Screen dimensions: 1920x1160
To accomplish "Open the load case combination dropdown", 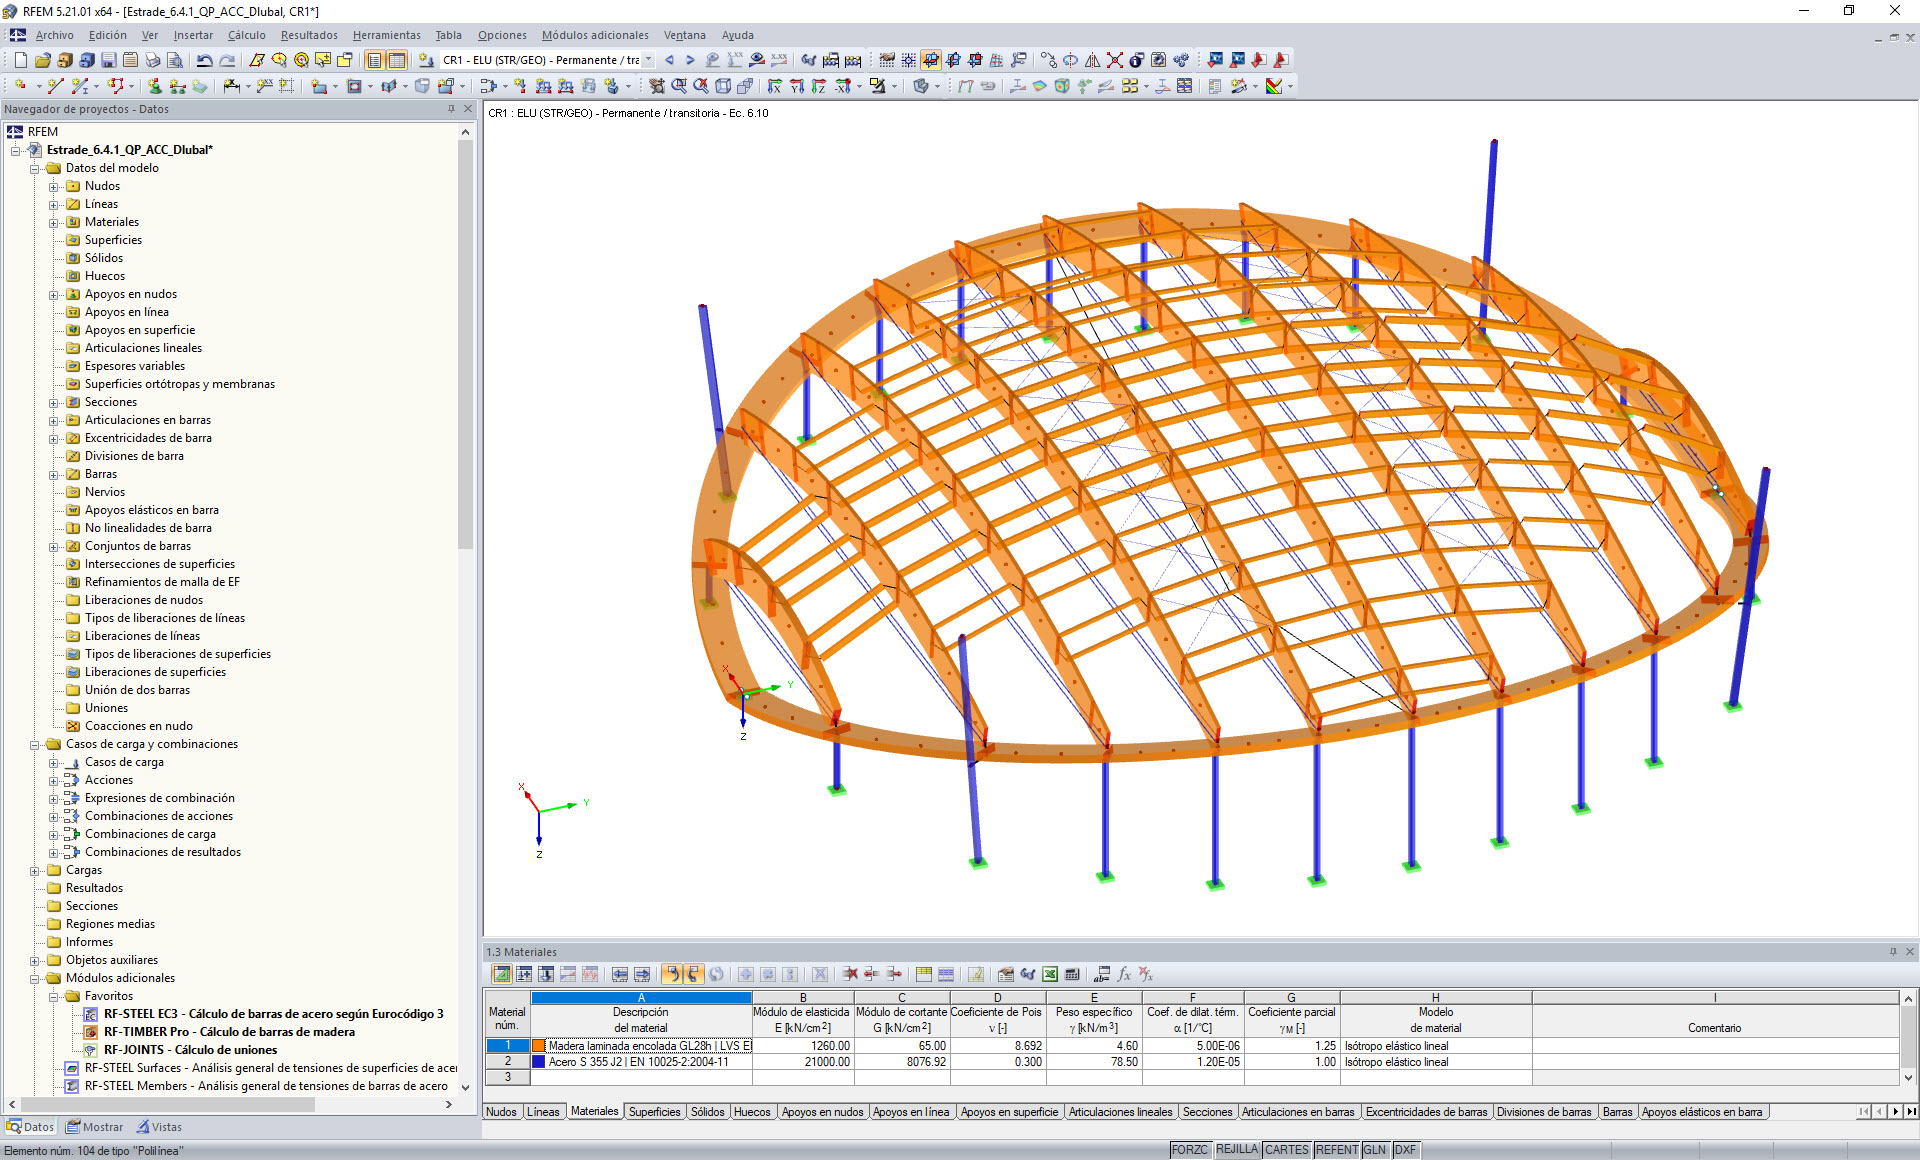I will pyautogui.click(x=648, y=60).
